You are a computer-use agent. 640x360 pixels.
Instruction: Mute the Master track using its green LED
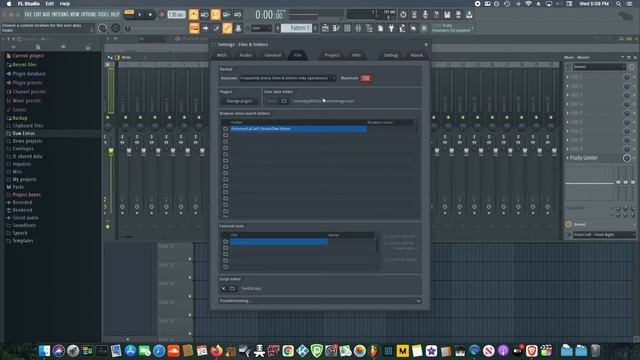(108, 118)
